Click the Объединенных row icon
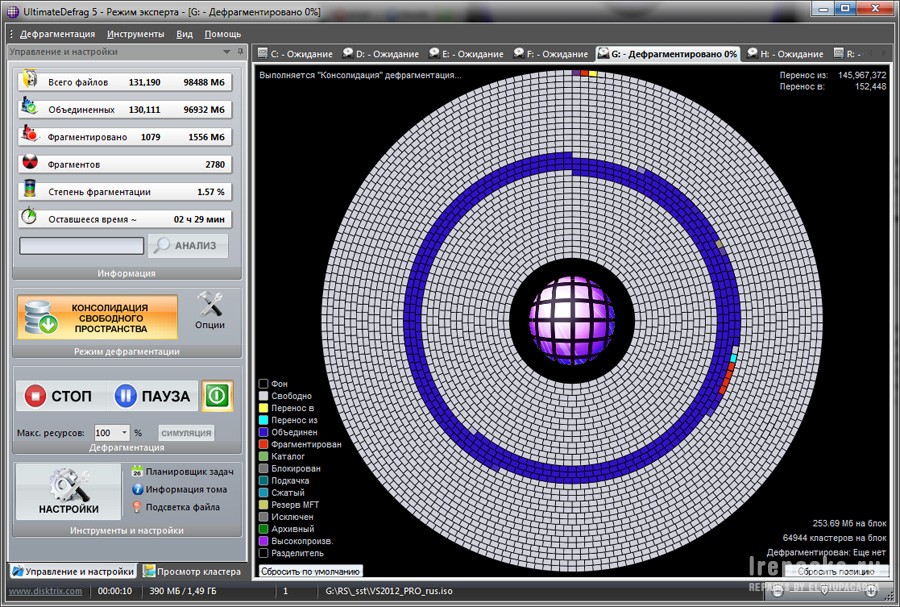This screenshot has width=900, height=607. 29,107
